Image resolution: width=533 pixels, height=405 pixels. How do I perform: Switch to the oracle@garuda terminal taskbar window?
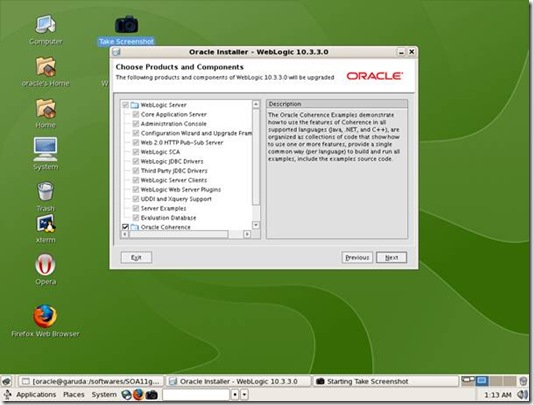coord(91,381)
